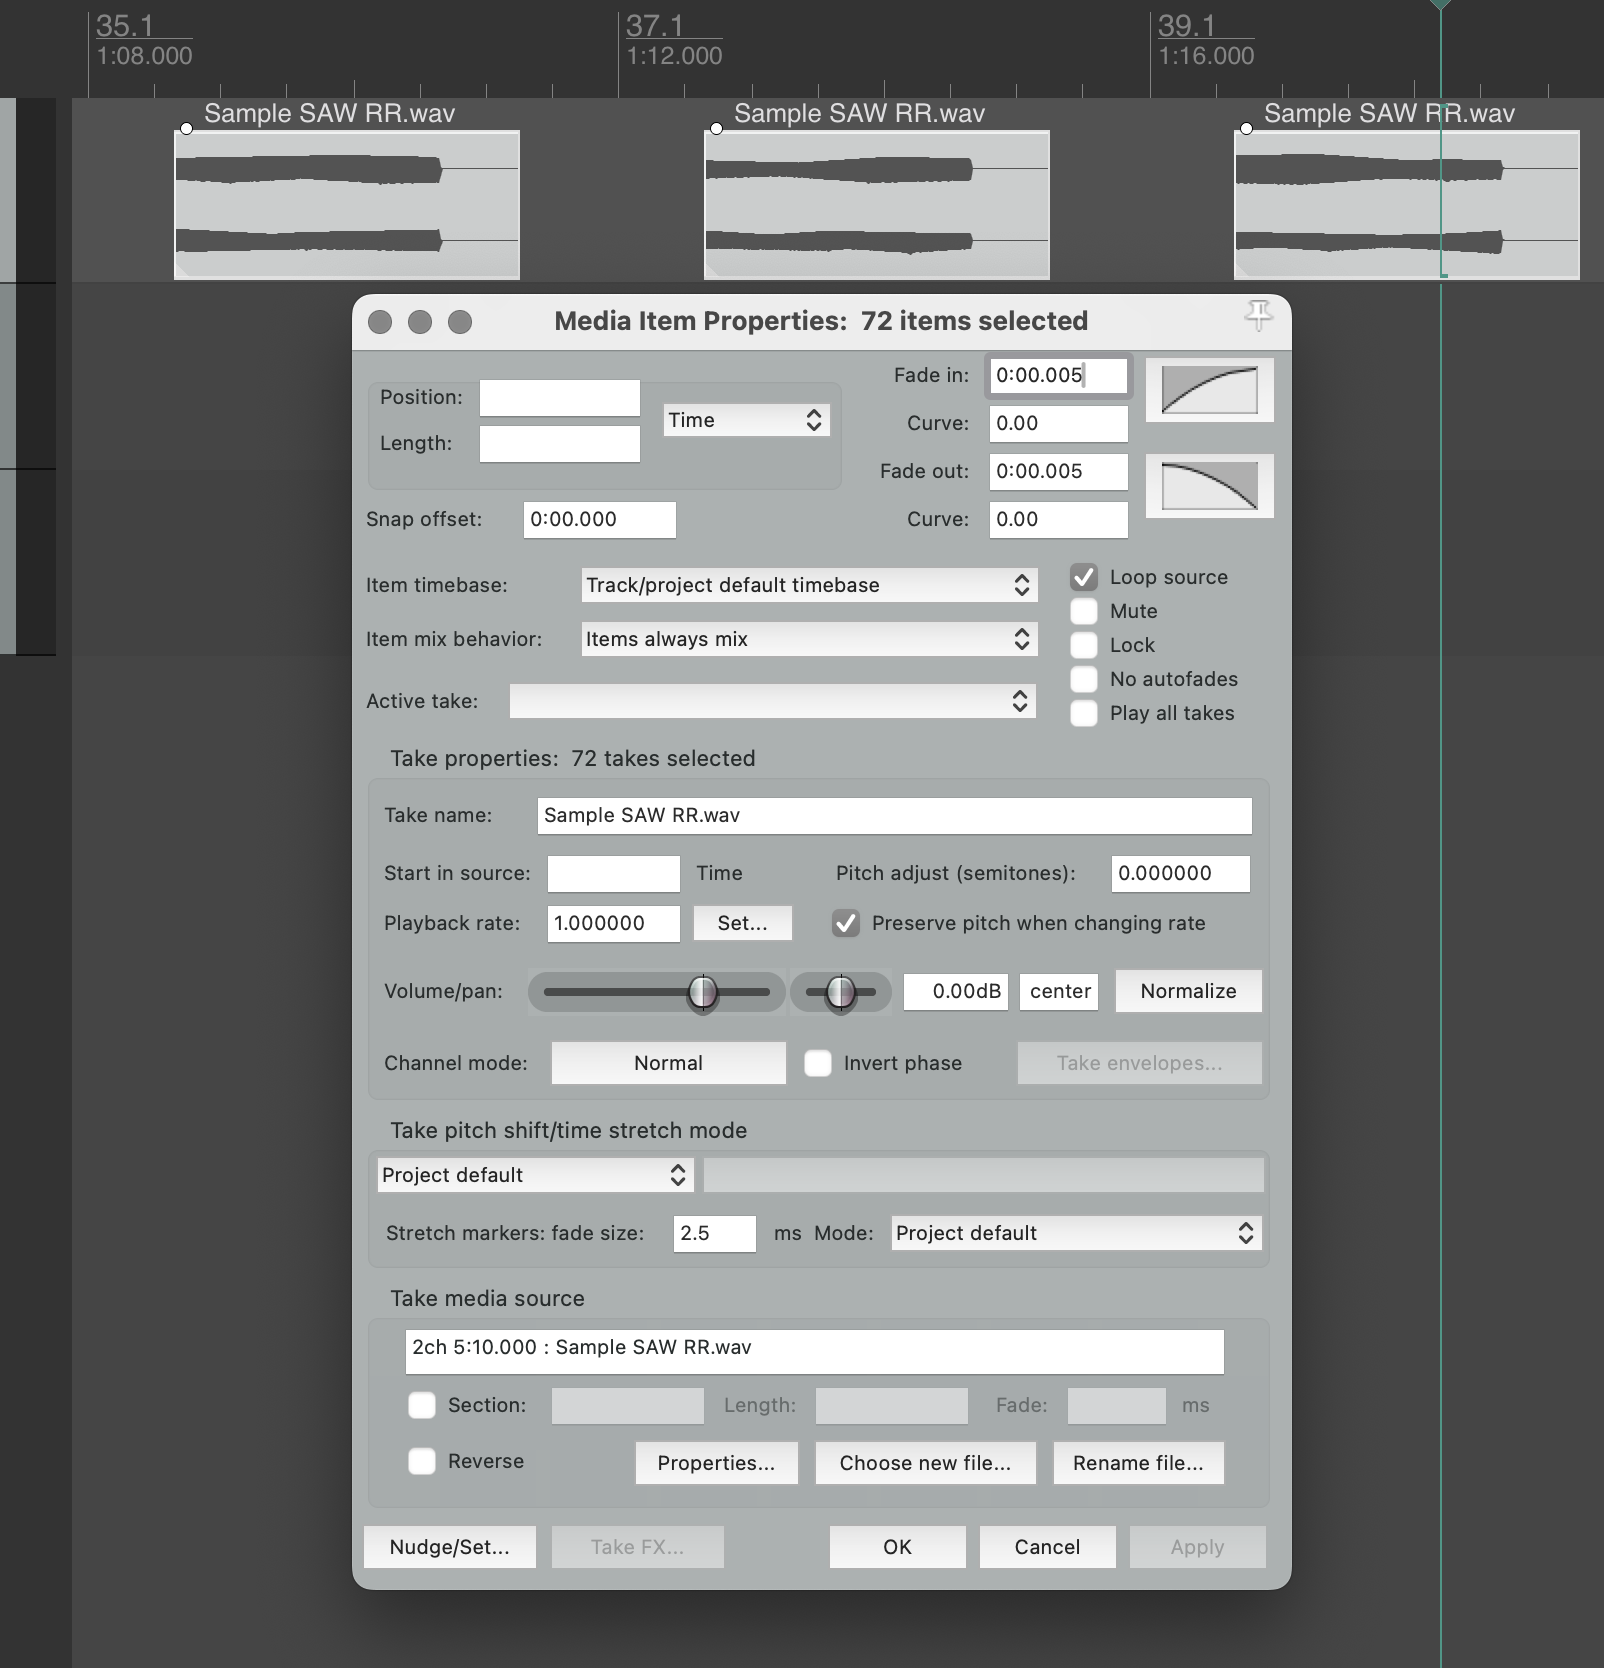Click the Snap offset field
The width and height of the screenshot is (1604, 1668).
tap(599, 519)
